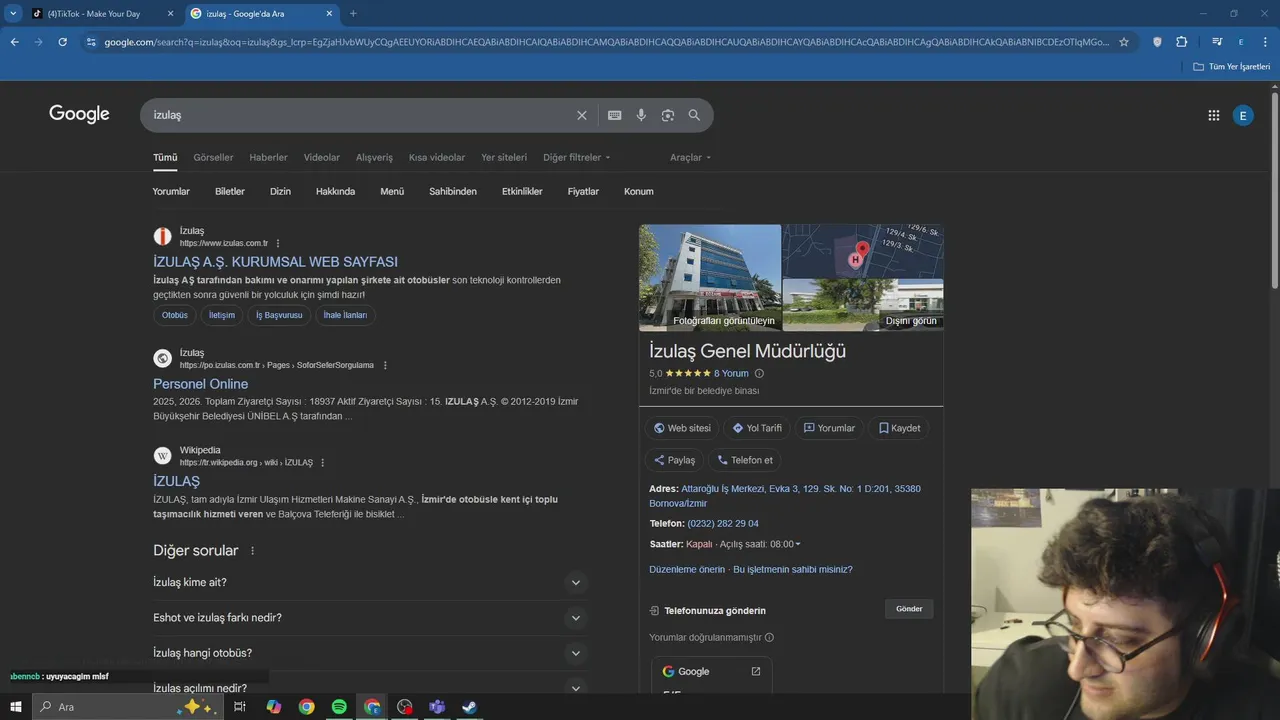Expand opening hours next to Açılış saati 08:00

798,544
